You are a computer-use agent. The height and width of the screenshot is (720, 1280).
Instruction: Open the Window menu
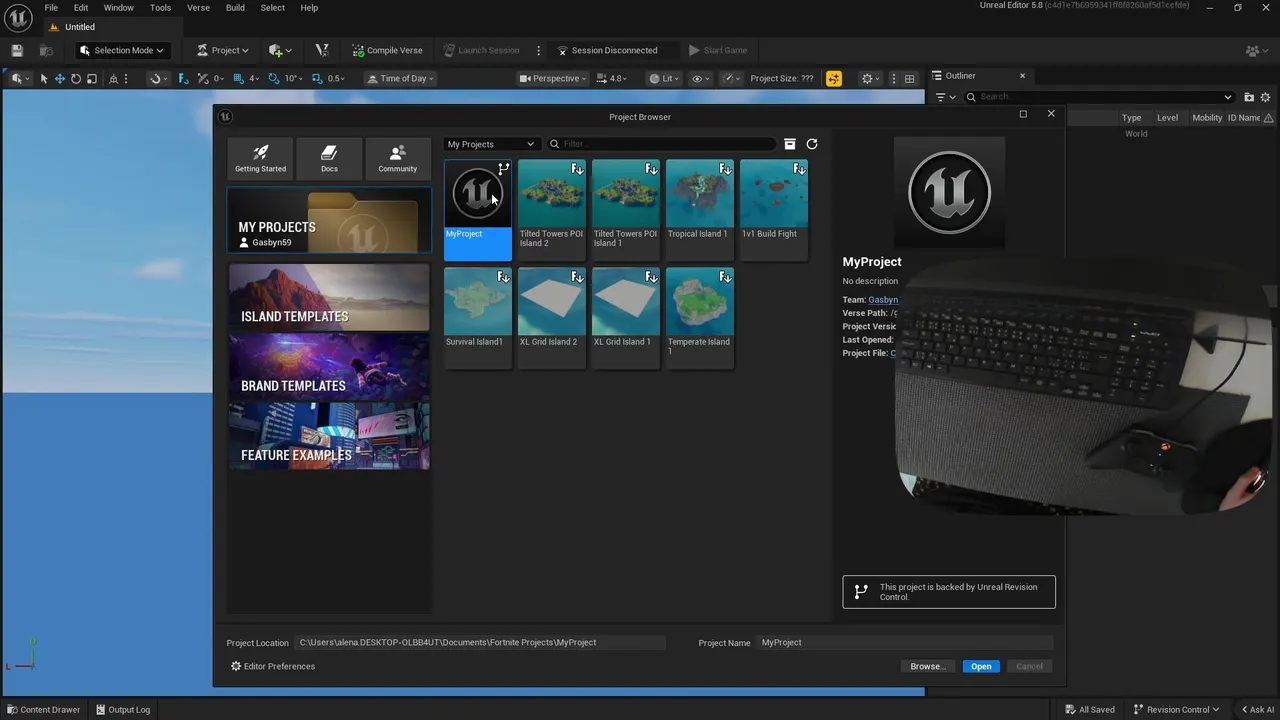tap(119, 7)
